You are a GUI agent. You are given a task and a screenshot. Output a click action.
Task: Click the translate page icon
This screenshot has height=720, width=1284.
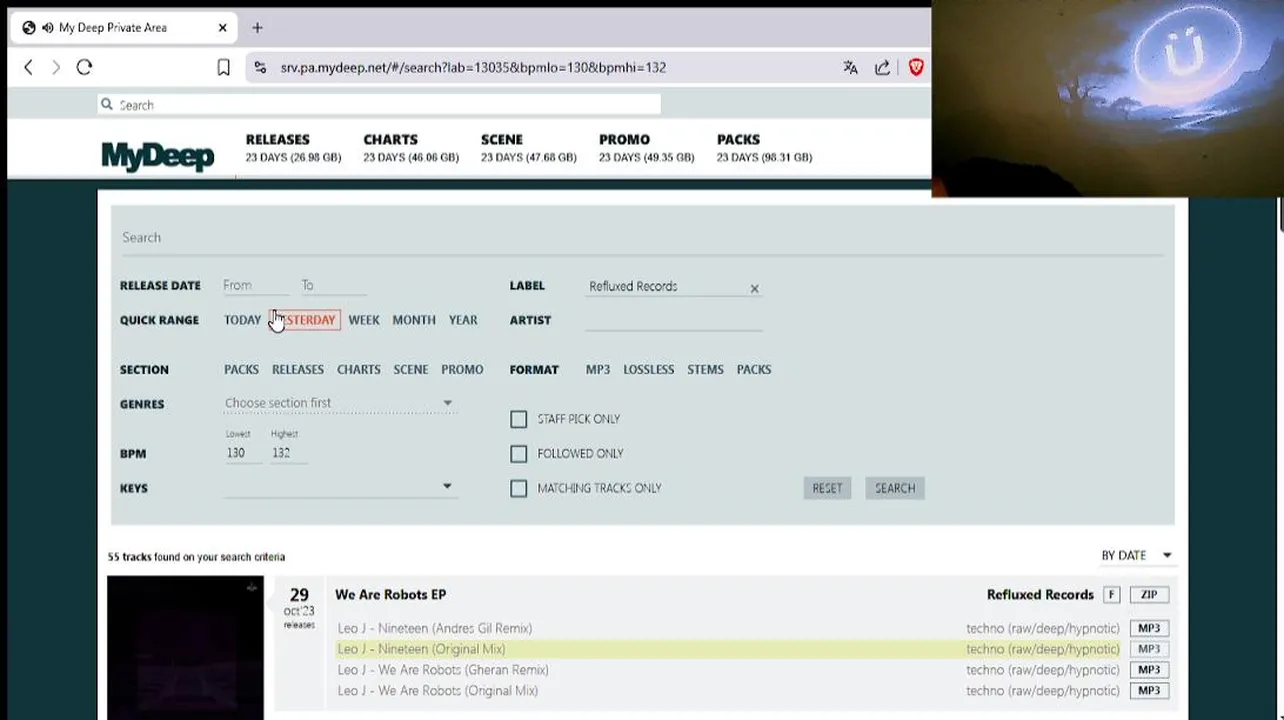[850, 67]
